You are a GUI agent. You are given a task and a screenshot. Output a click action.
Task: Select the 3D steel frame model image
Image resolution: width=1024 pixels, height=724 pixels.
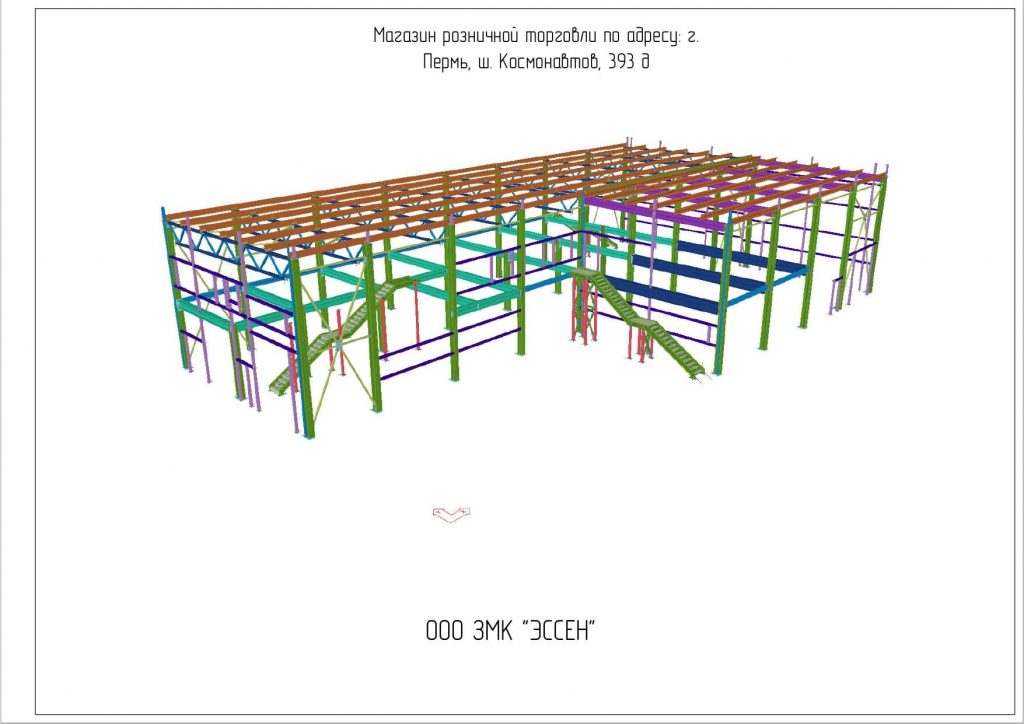[x=524, y=287]
